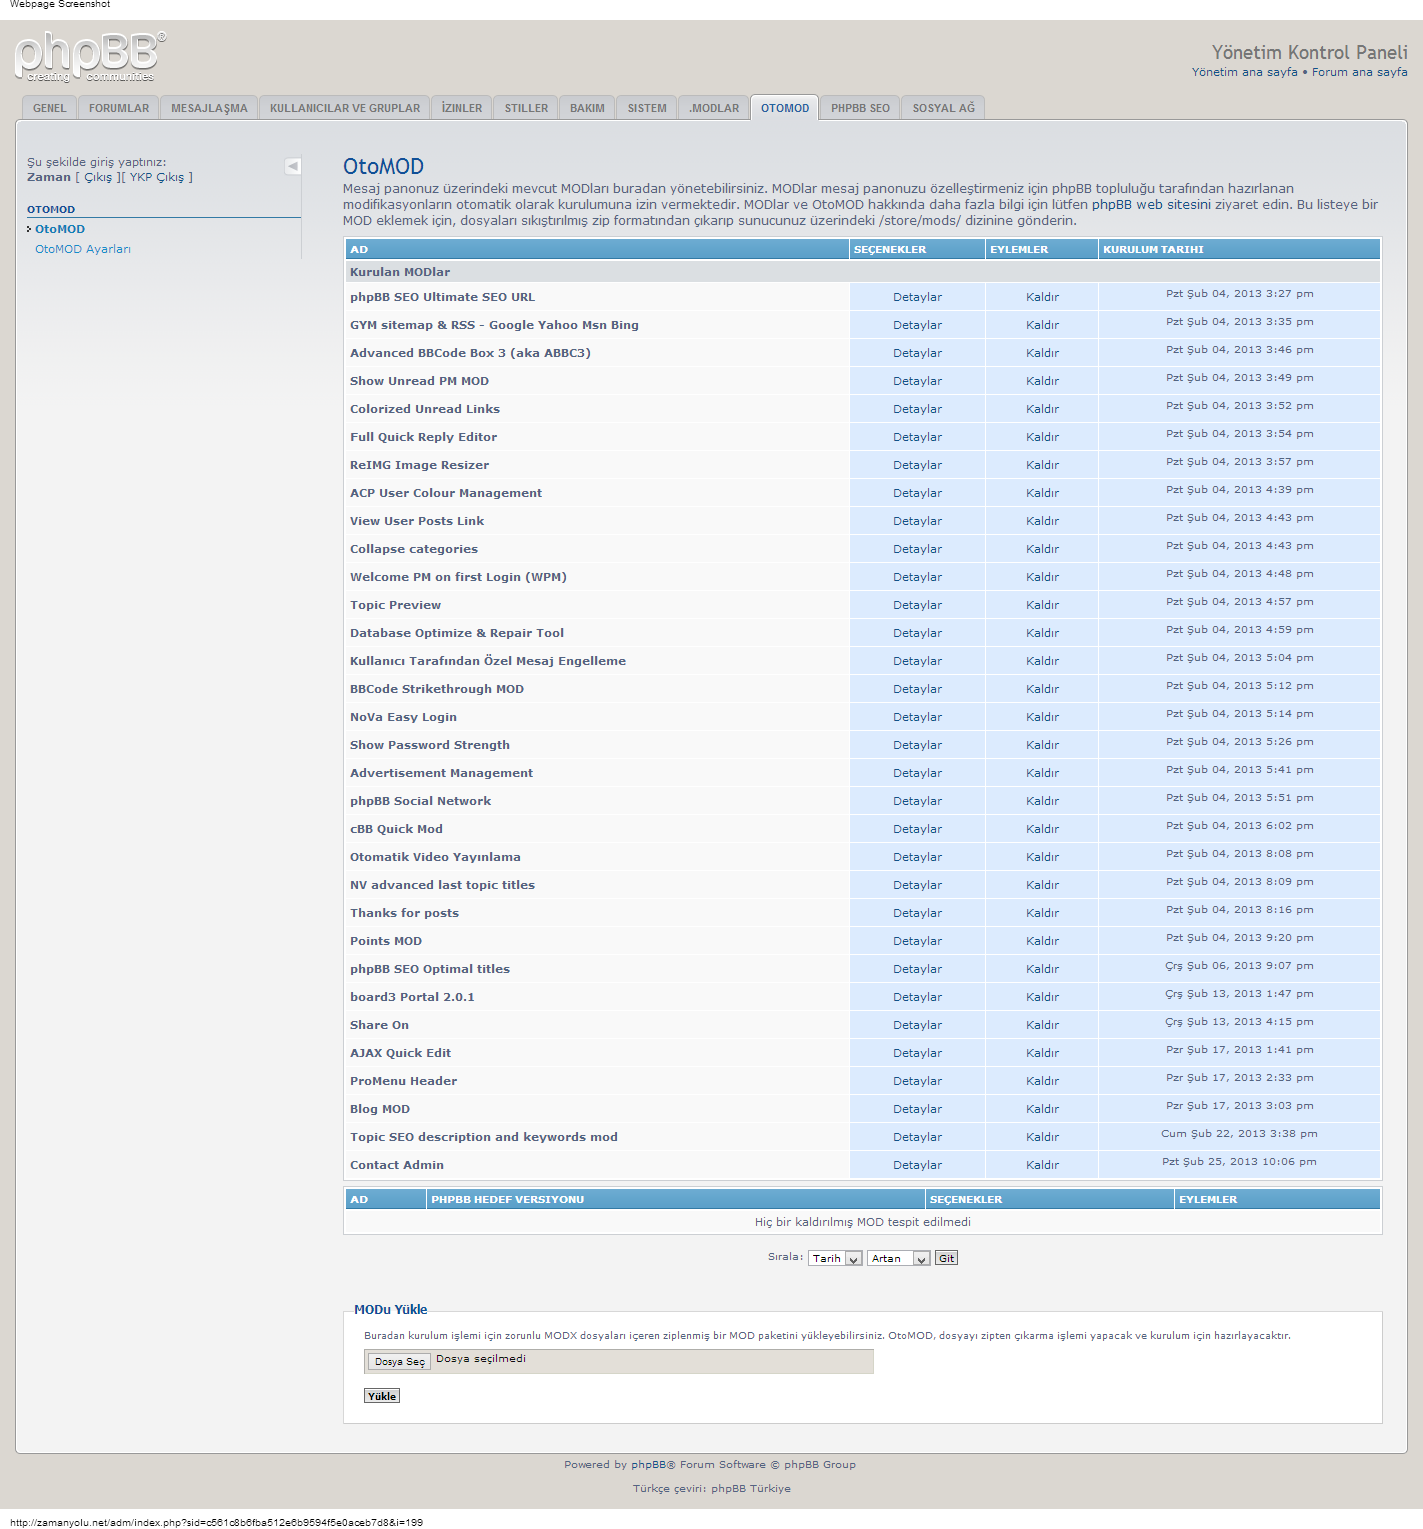Click Kaldır for Colorized Unread Links
This screenshot has width=1423, height=1529.
1042,409
